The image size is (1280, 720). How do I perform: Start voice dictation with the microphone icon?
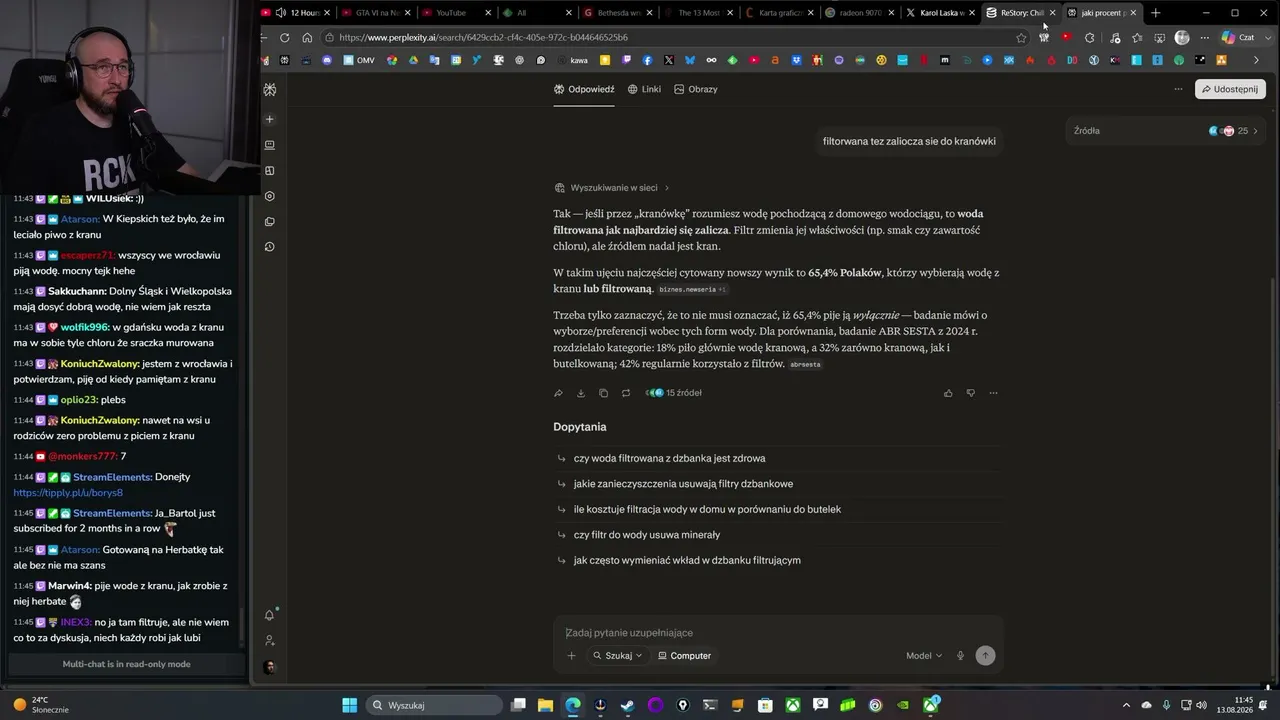coord(960,656)
